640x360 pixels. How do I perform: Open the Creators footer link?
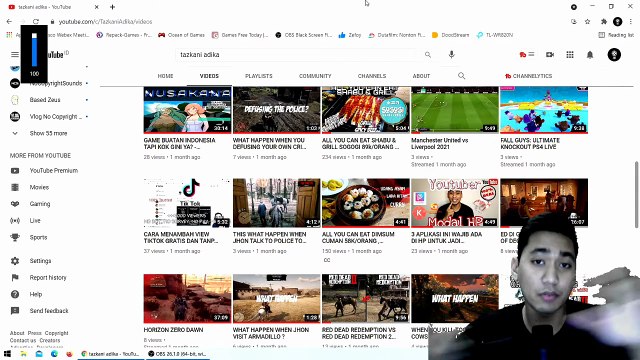pos(50,340)
